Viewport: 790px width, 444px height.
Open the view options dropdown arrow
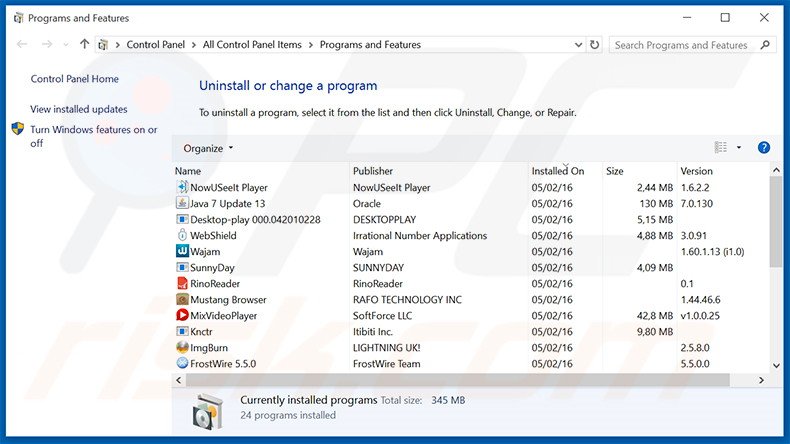[739, 148]
